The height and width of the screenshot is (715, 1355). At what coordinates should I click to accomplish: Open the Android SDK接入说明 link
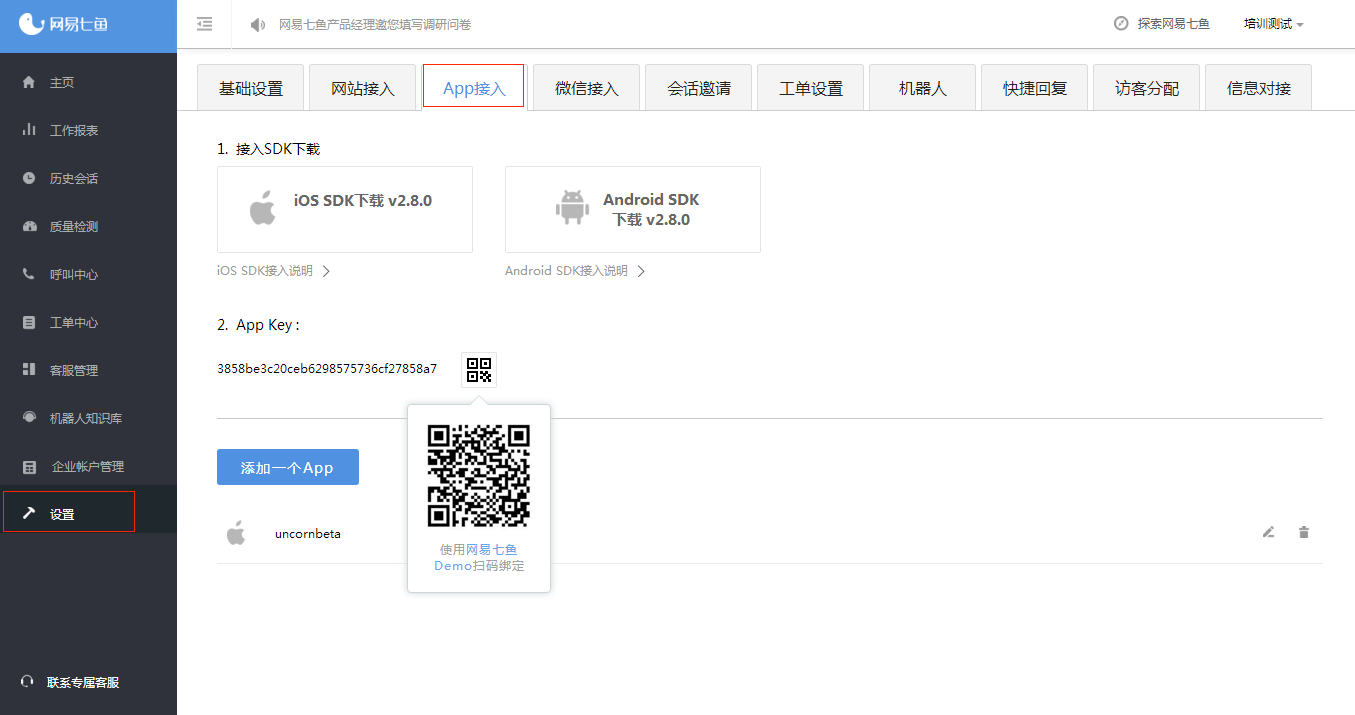(x=566, y=271)
